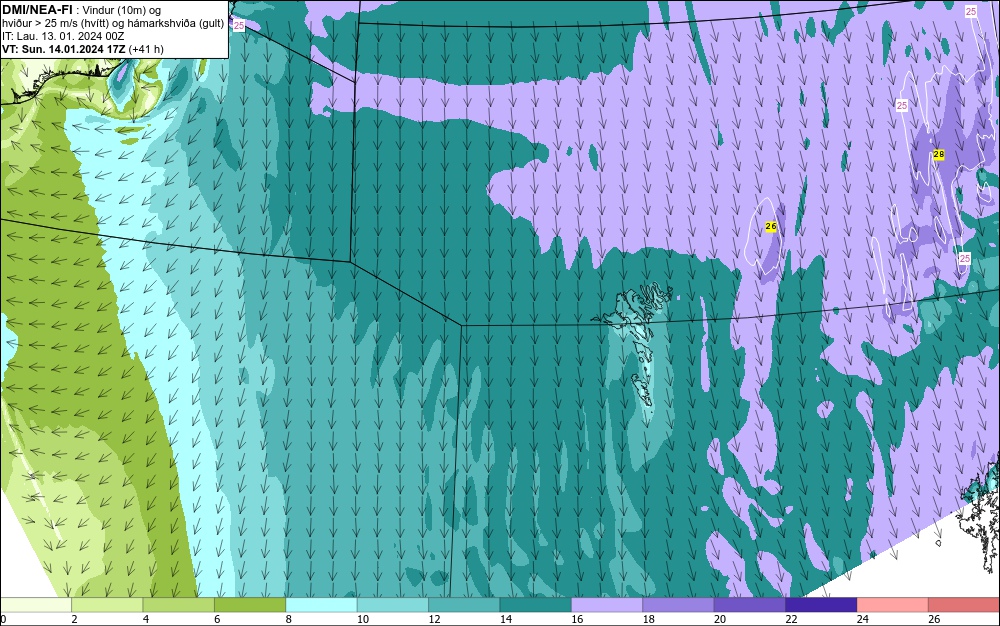This screenshot has width=1000, height=626.
Task: Select the 10–12 m/s legend swatch
Action: 393,605
